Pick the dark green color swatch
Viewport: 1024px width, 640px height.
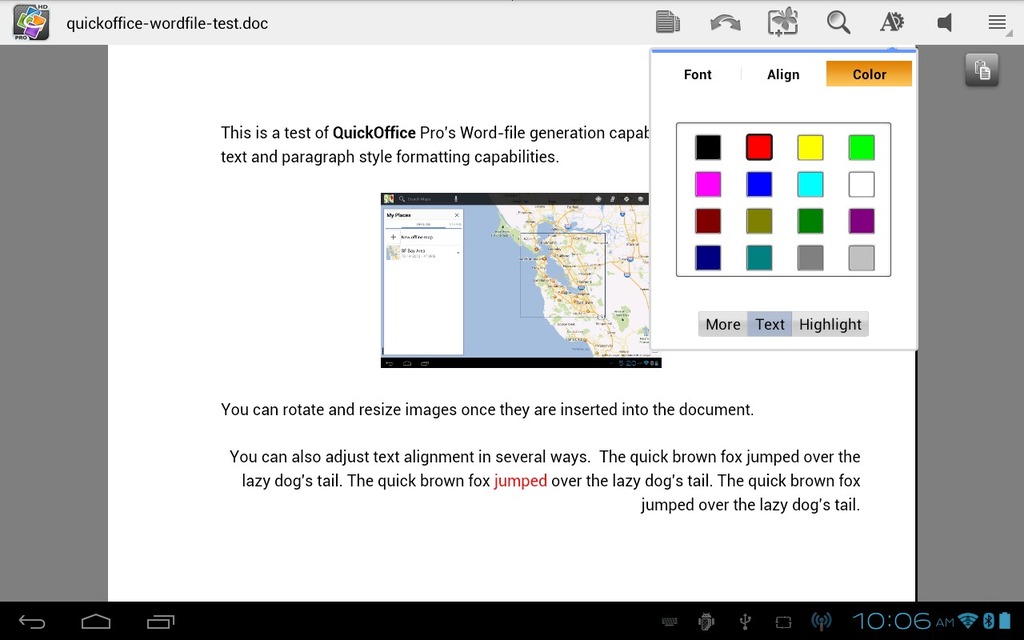(x=810, y=221)
